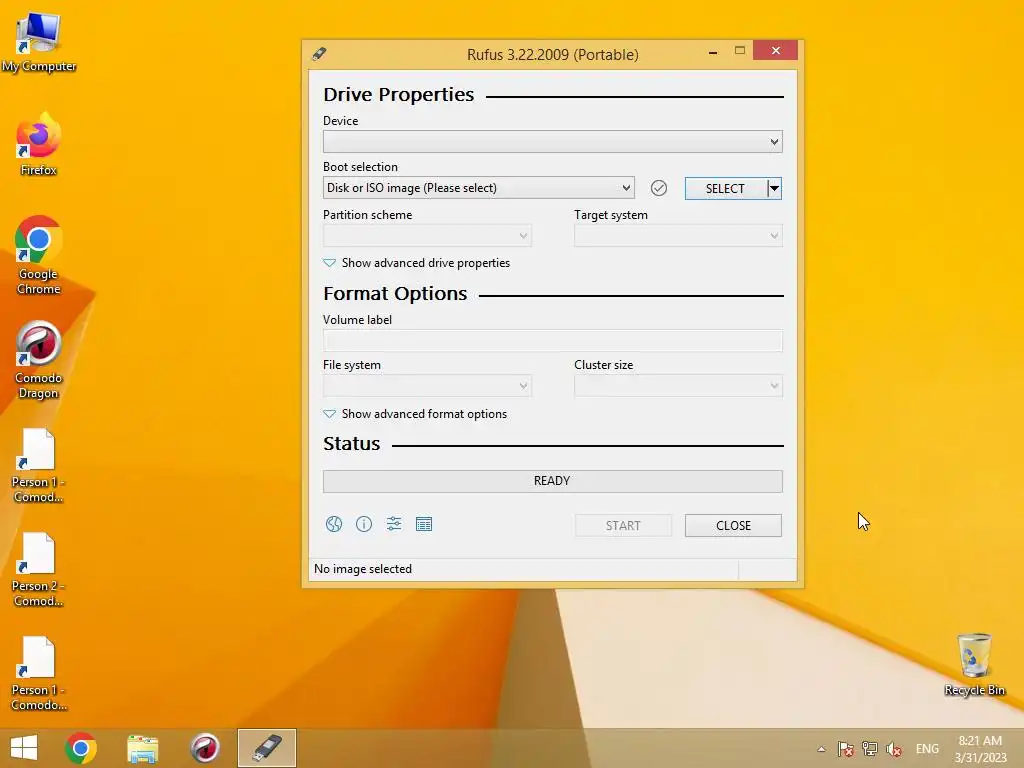Open the Device dropdown
Screen dimensions: 1024x768
552,142
